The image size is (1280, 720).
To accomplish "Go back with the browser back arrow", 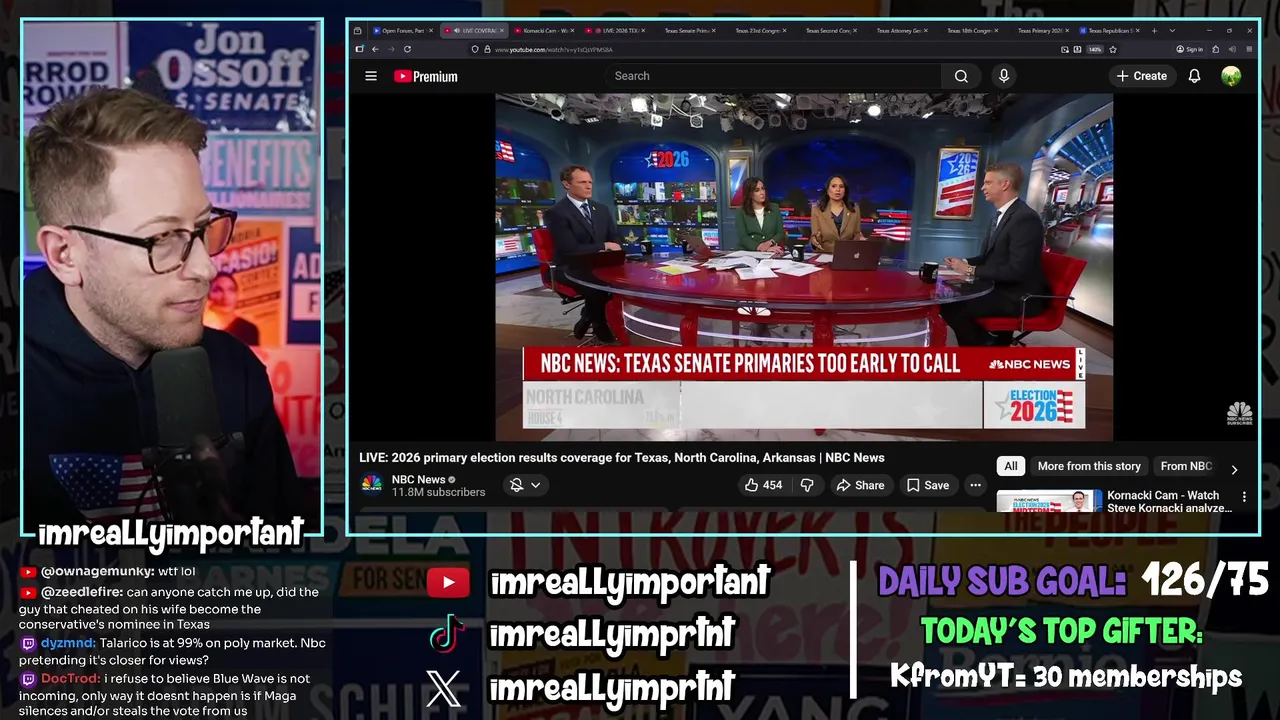I will tap(376, 49).
